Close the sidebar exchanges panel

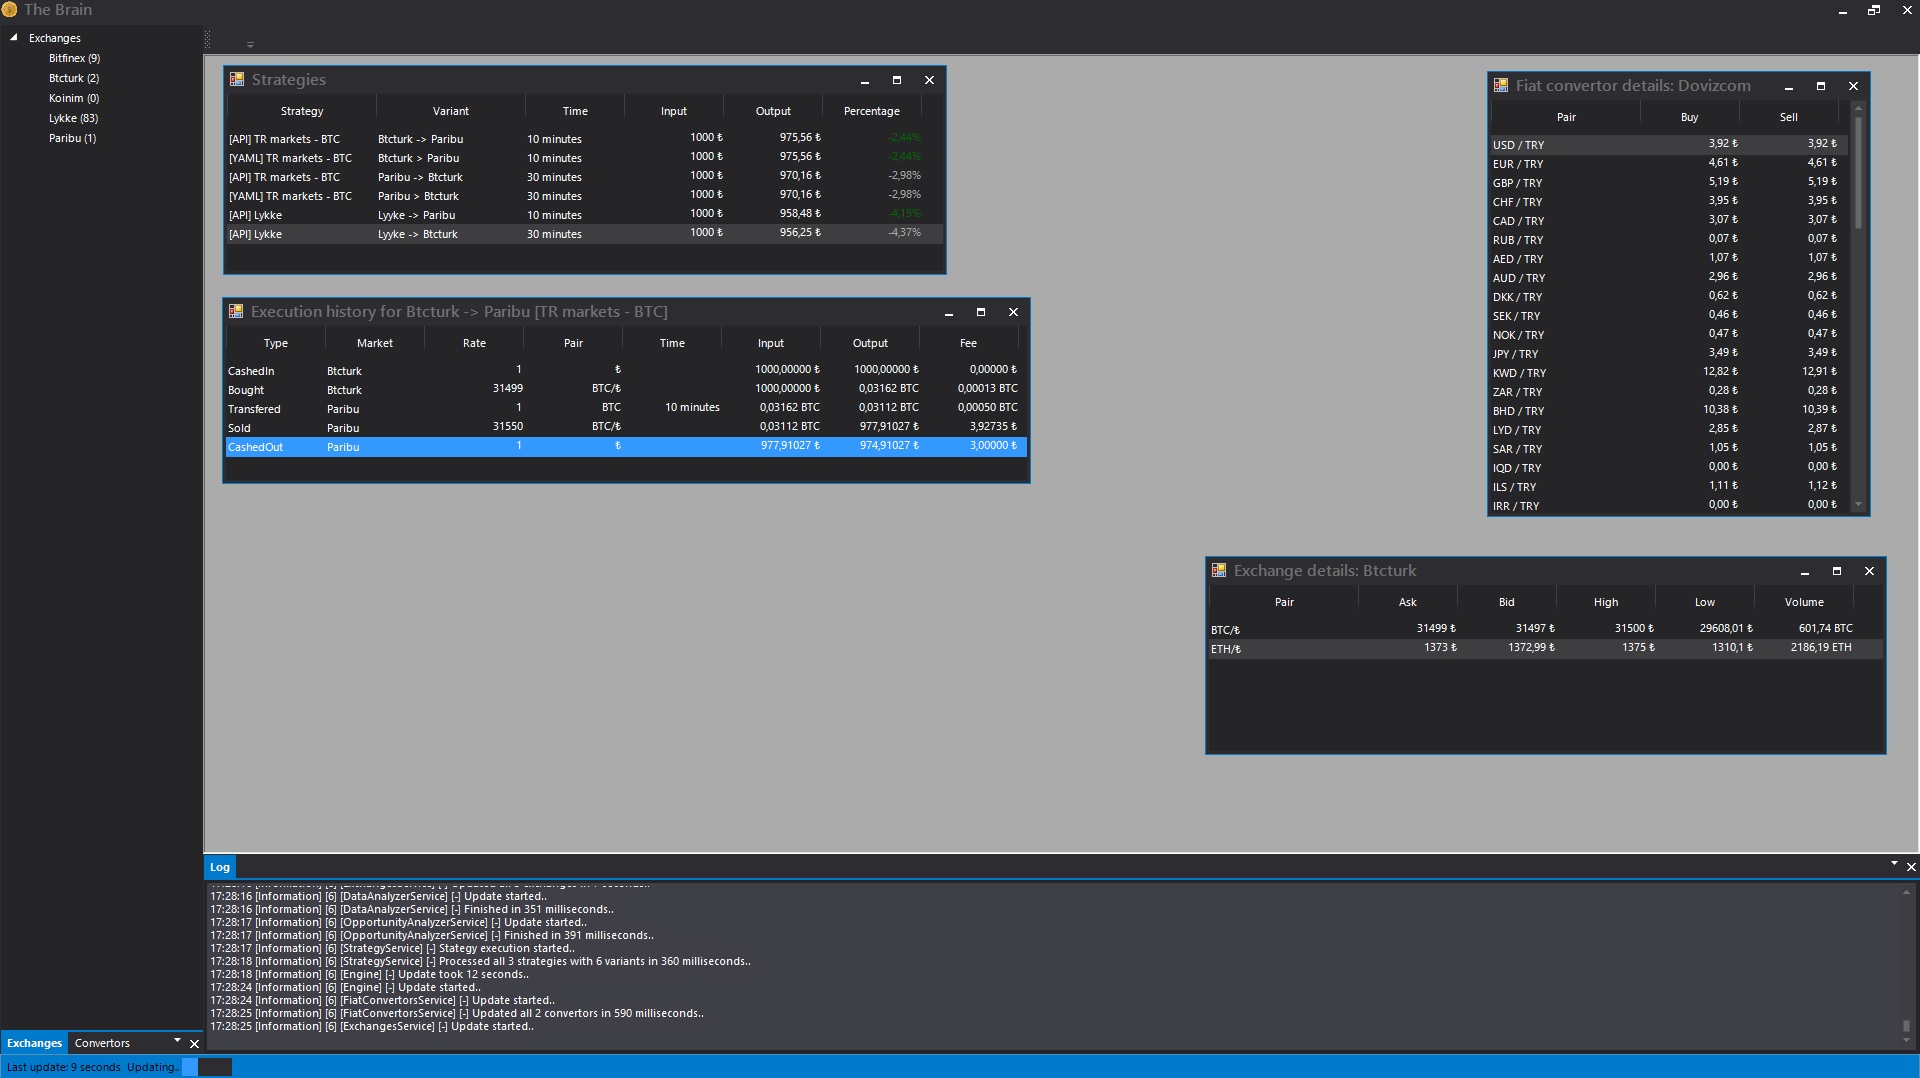(194, 1043)
